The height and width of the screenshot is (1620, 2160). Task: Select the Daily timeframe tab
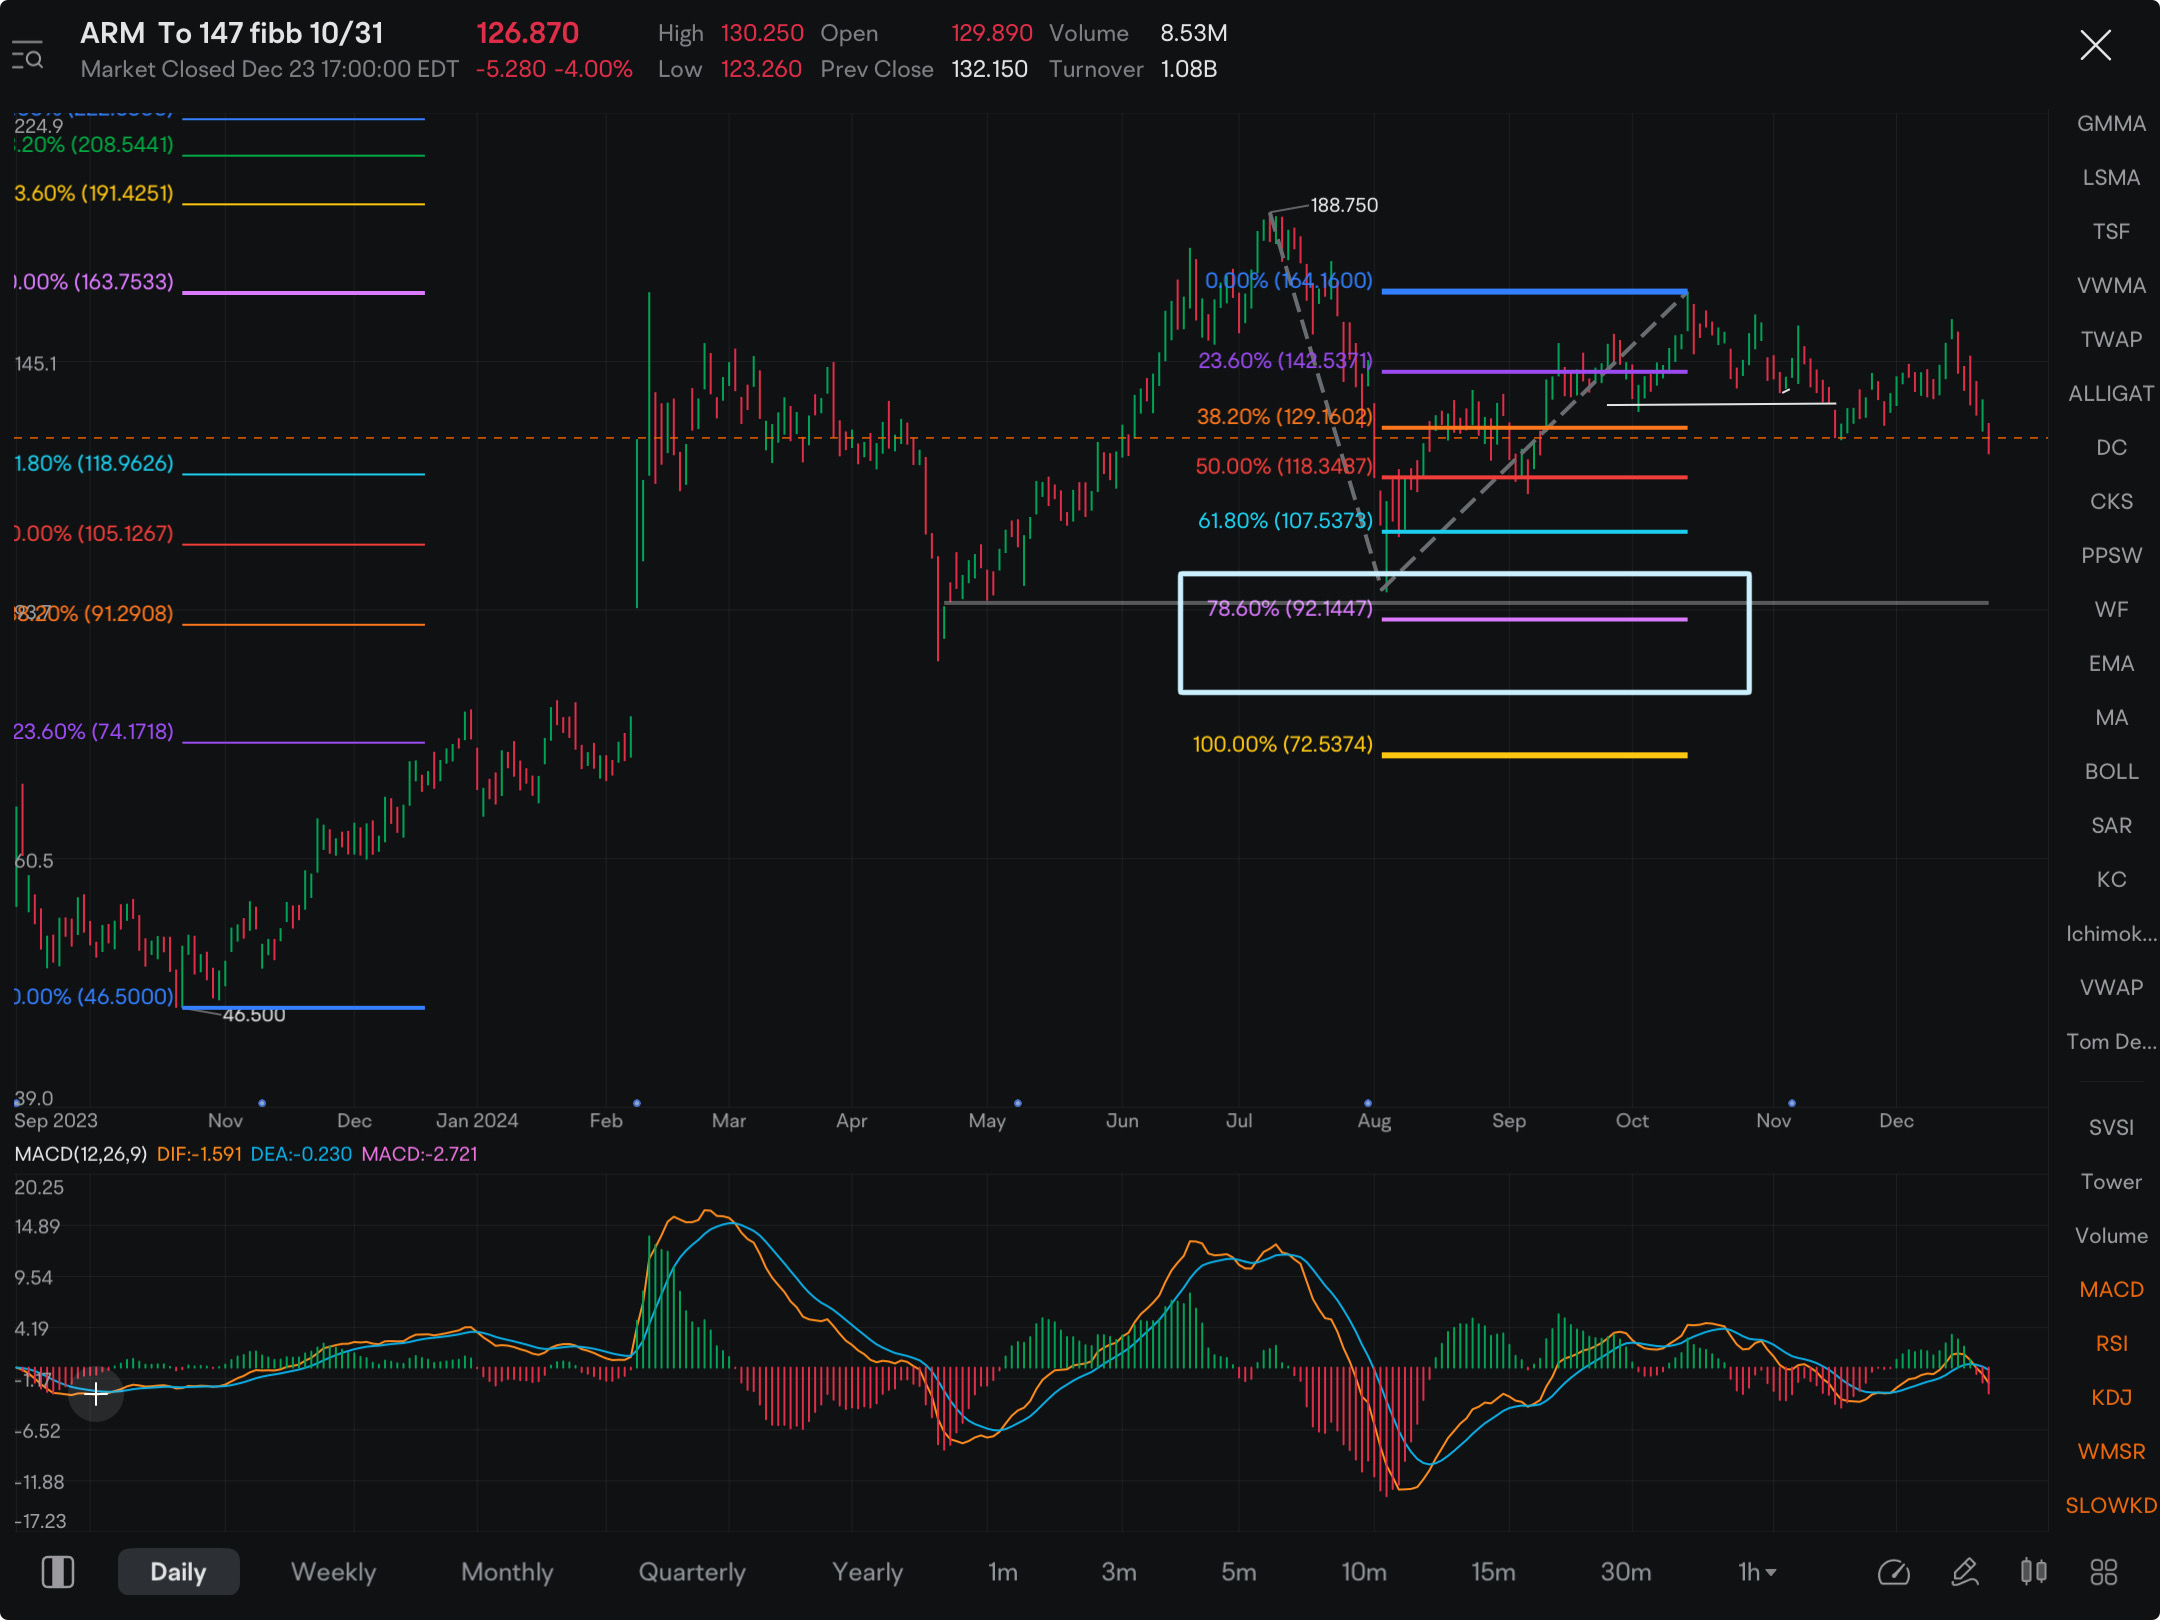pos(178,1572)
